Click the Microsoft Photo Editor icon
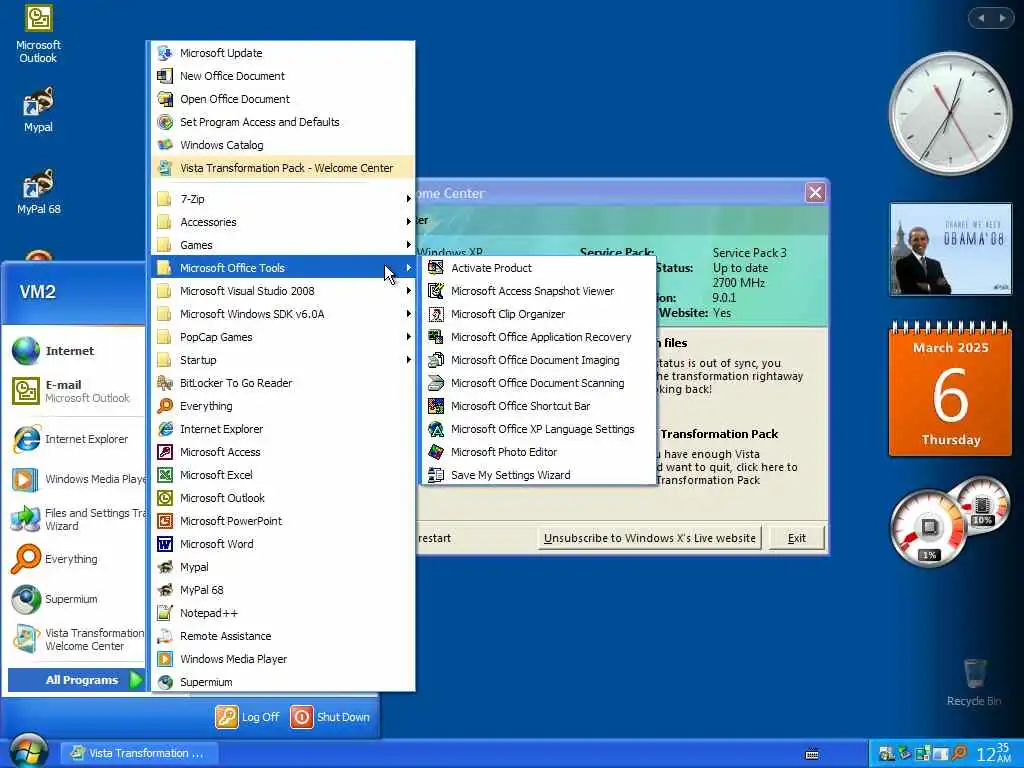This screenshot has height=768, width=1024. coord(436,452)
